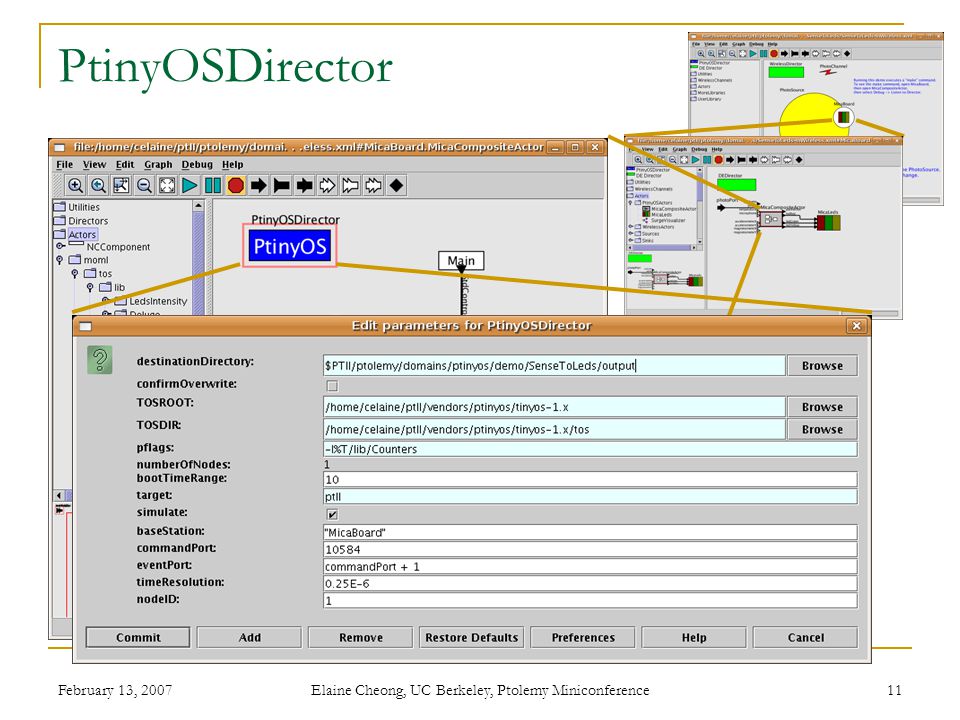Open Preferences from the dialog buttons
This screenshot has width=960, height=720.
pos(583,637)
